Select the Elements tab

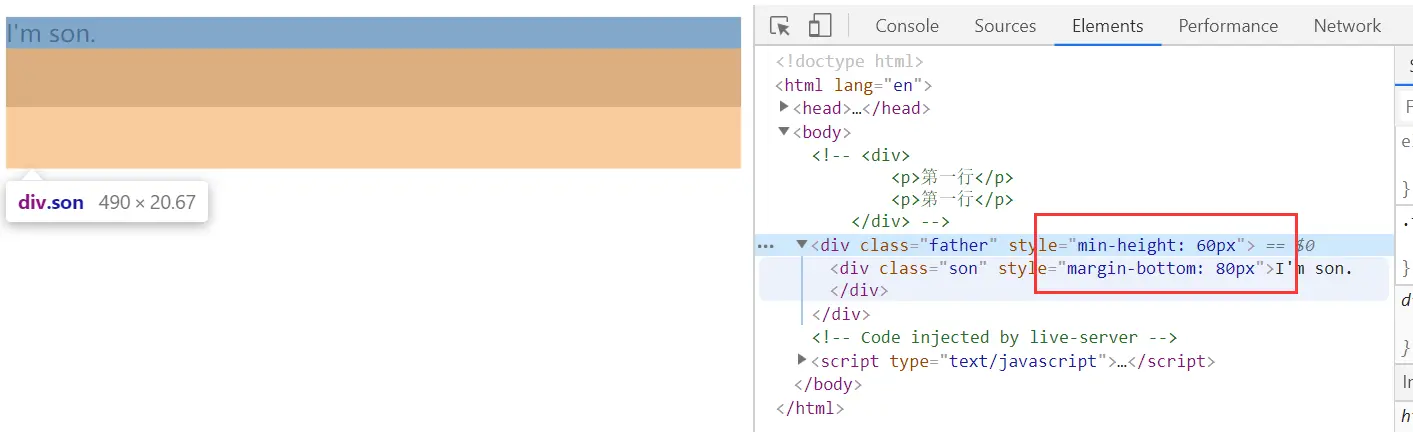pyautogui.click(x=1107, y=26)
